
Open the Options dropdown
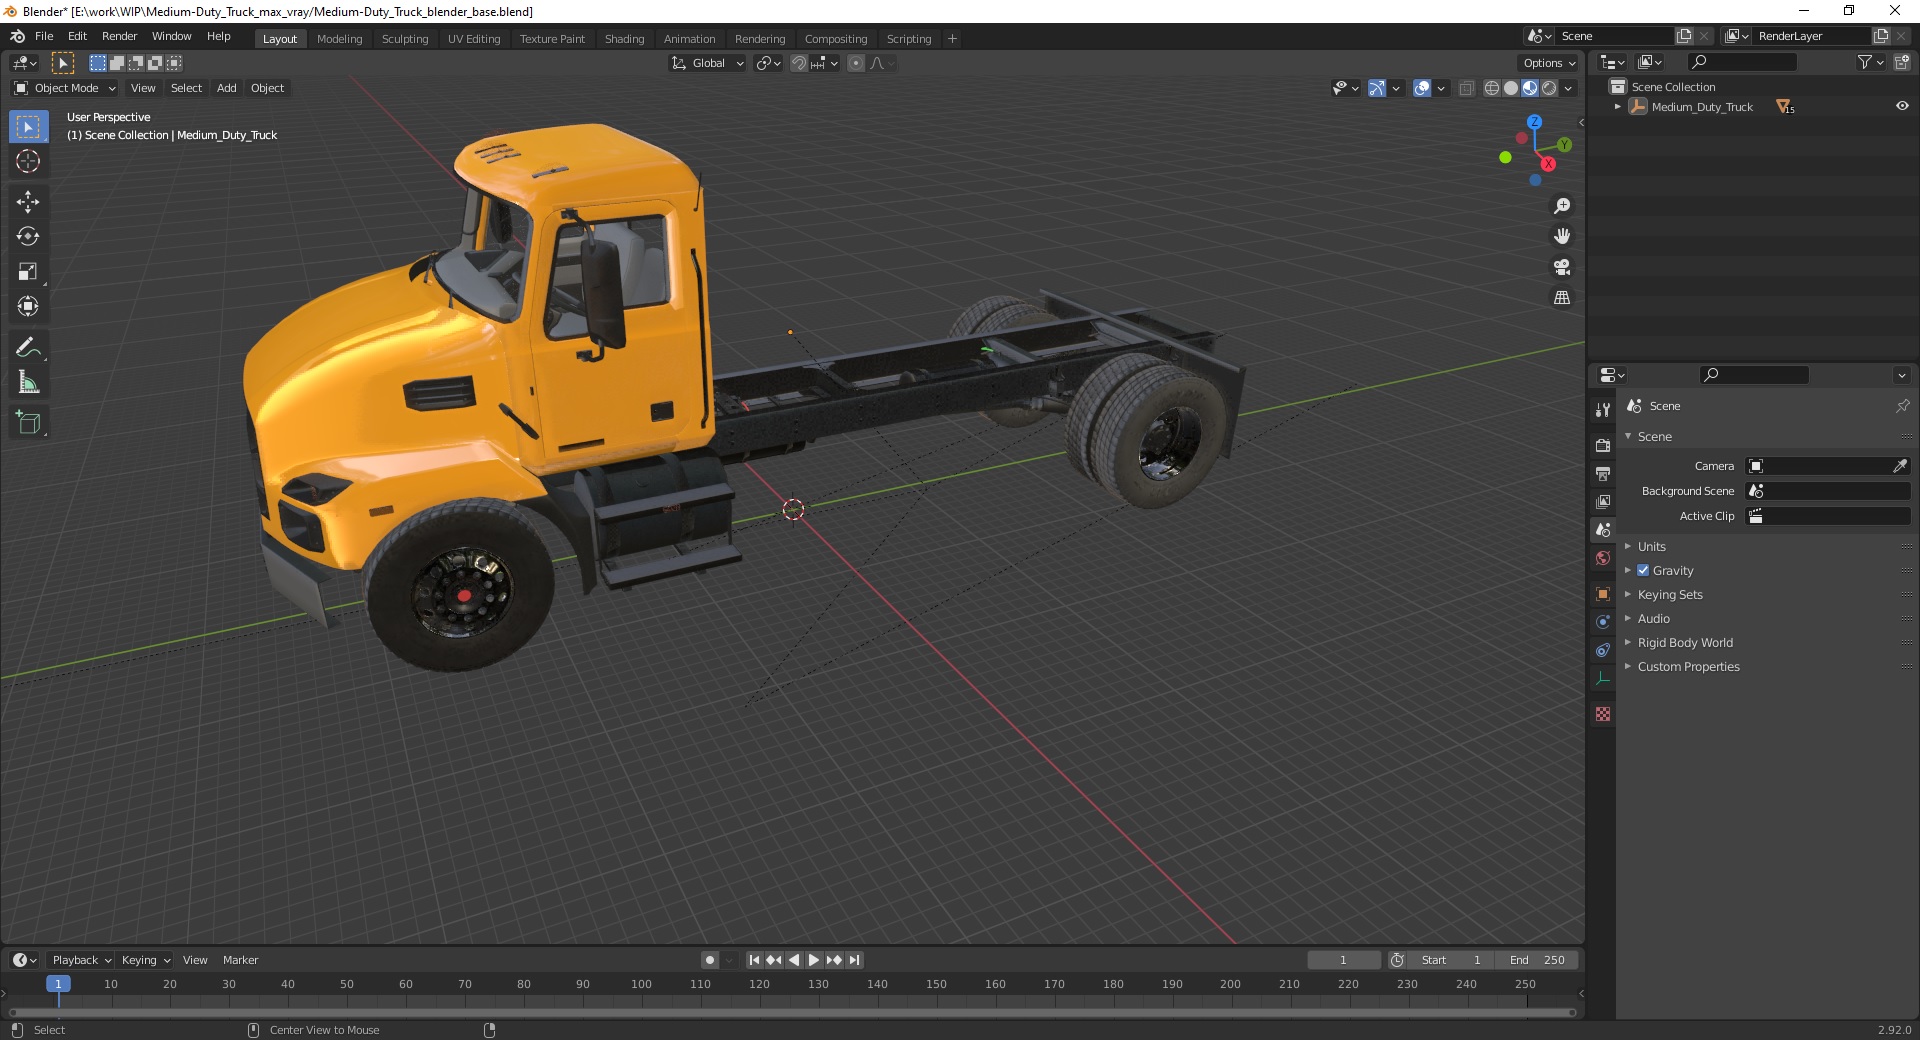(x=1549, y=63)
